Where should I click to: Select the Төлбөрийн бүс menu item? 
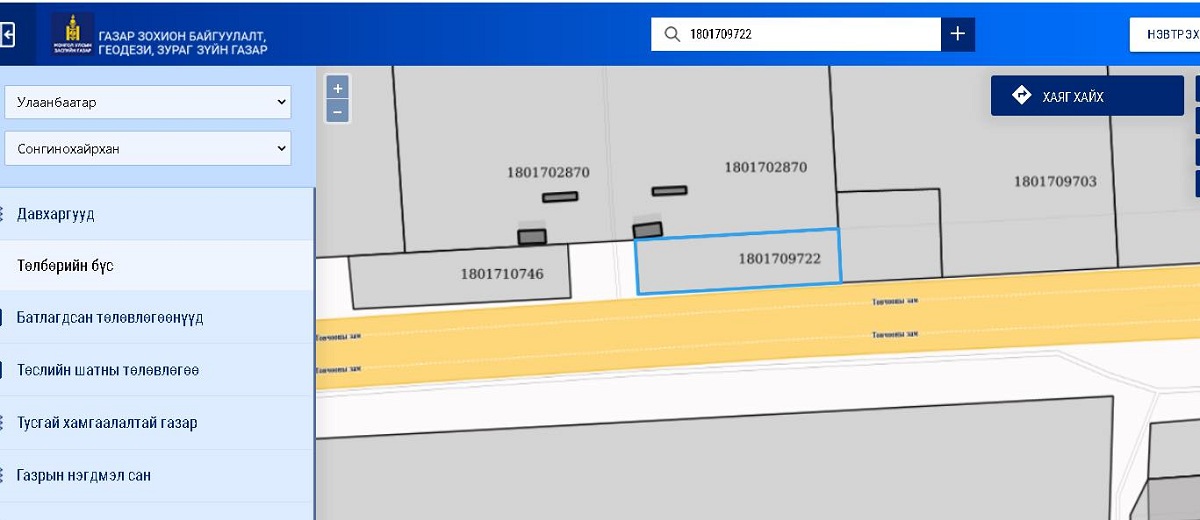[65, 266]
